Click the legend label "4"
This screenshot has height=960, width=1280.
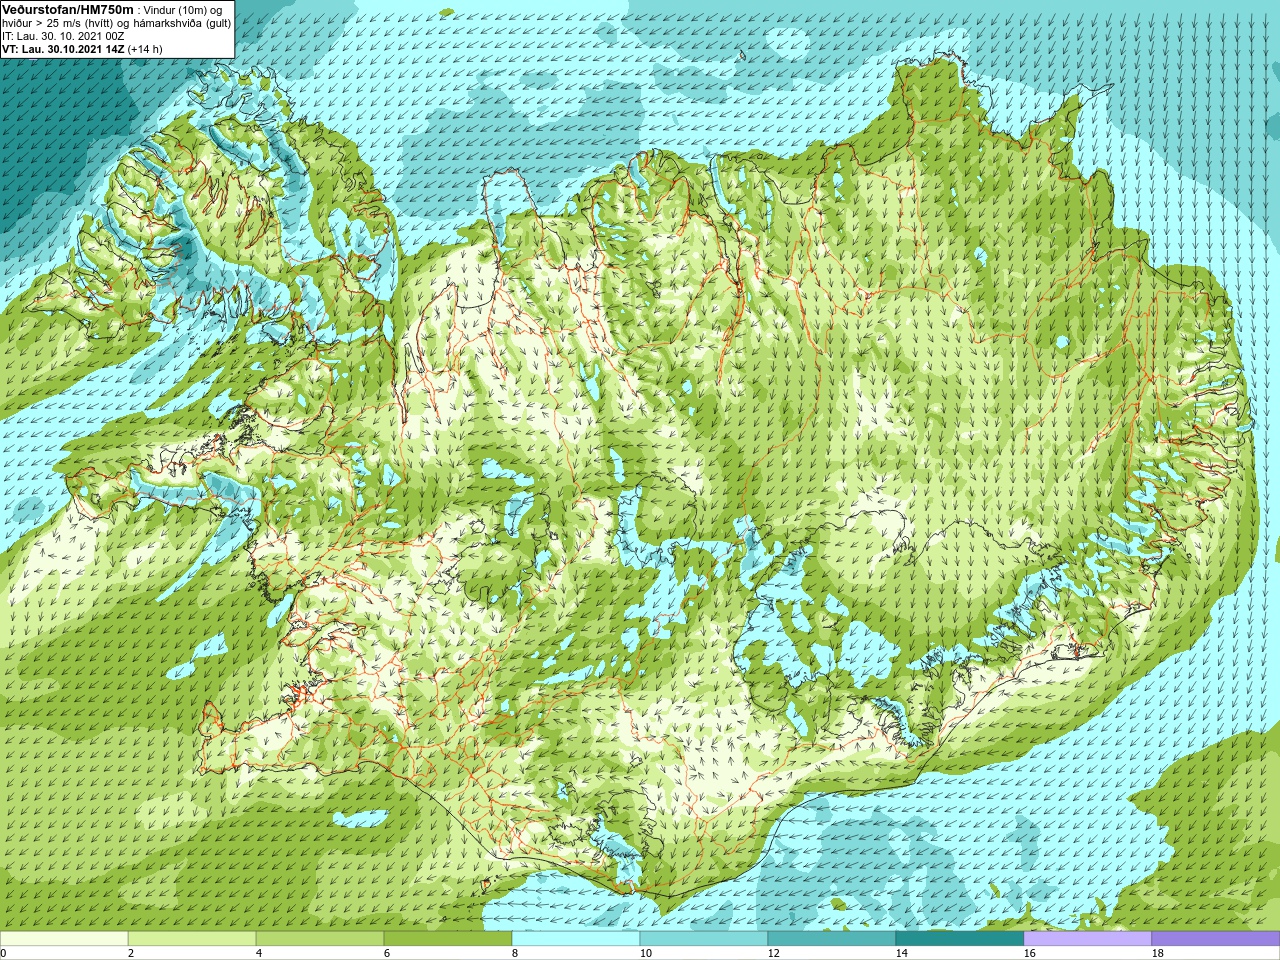point(259,953)
